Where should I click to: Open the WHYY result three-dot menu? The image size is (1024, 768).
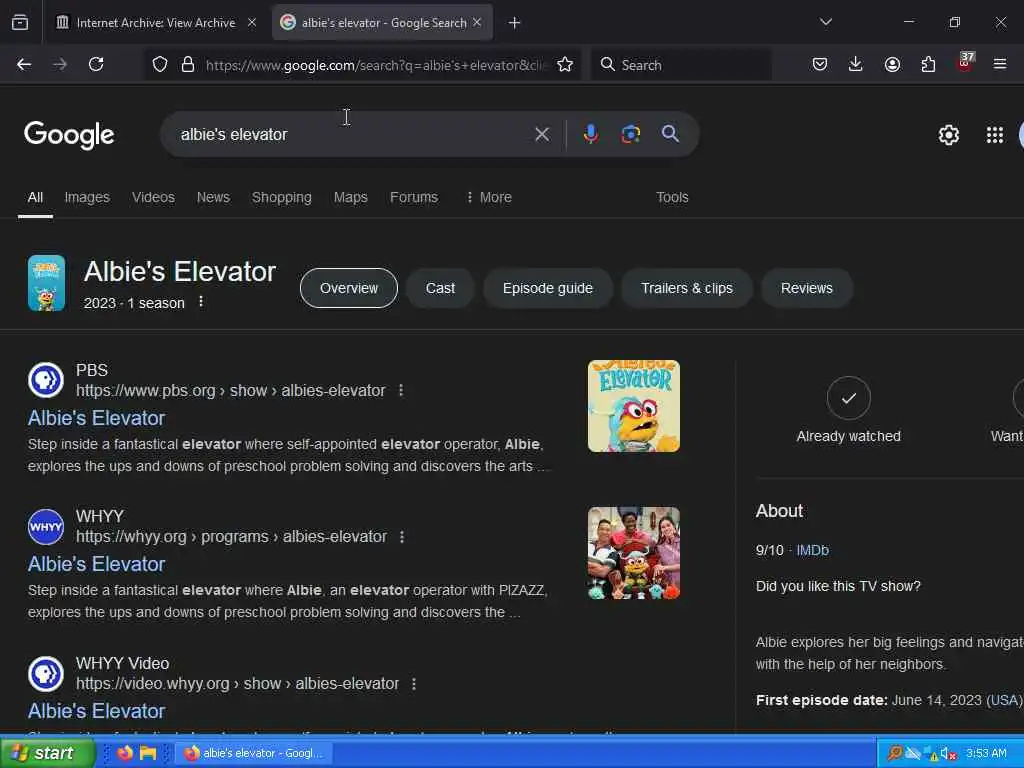coord(402,537)
